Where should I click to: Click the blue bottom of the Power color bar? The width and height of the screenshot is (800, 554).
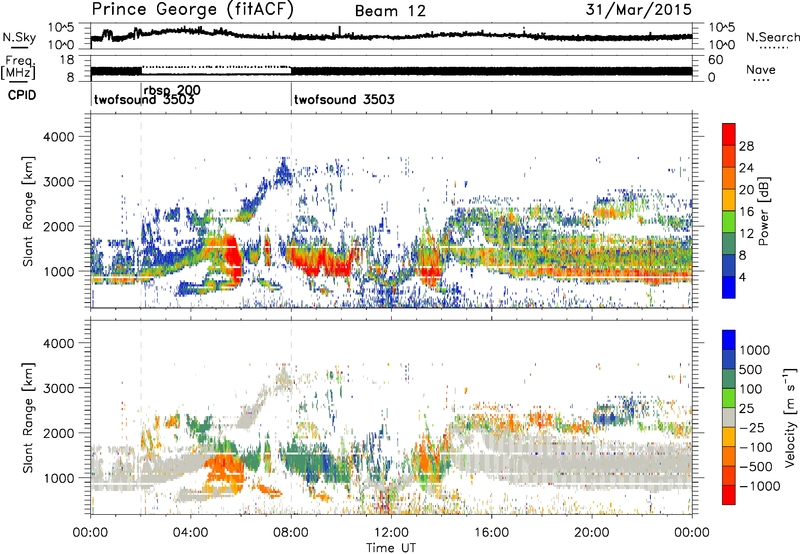(x=729, y=290)
